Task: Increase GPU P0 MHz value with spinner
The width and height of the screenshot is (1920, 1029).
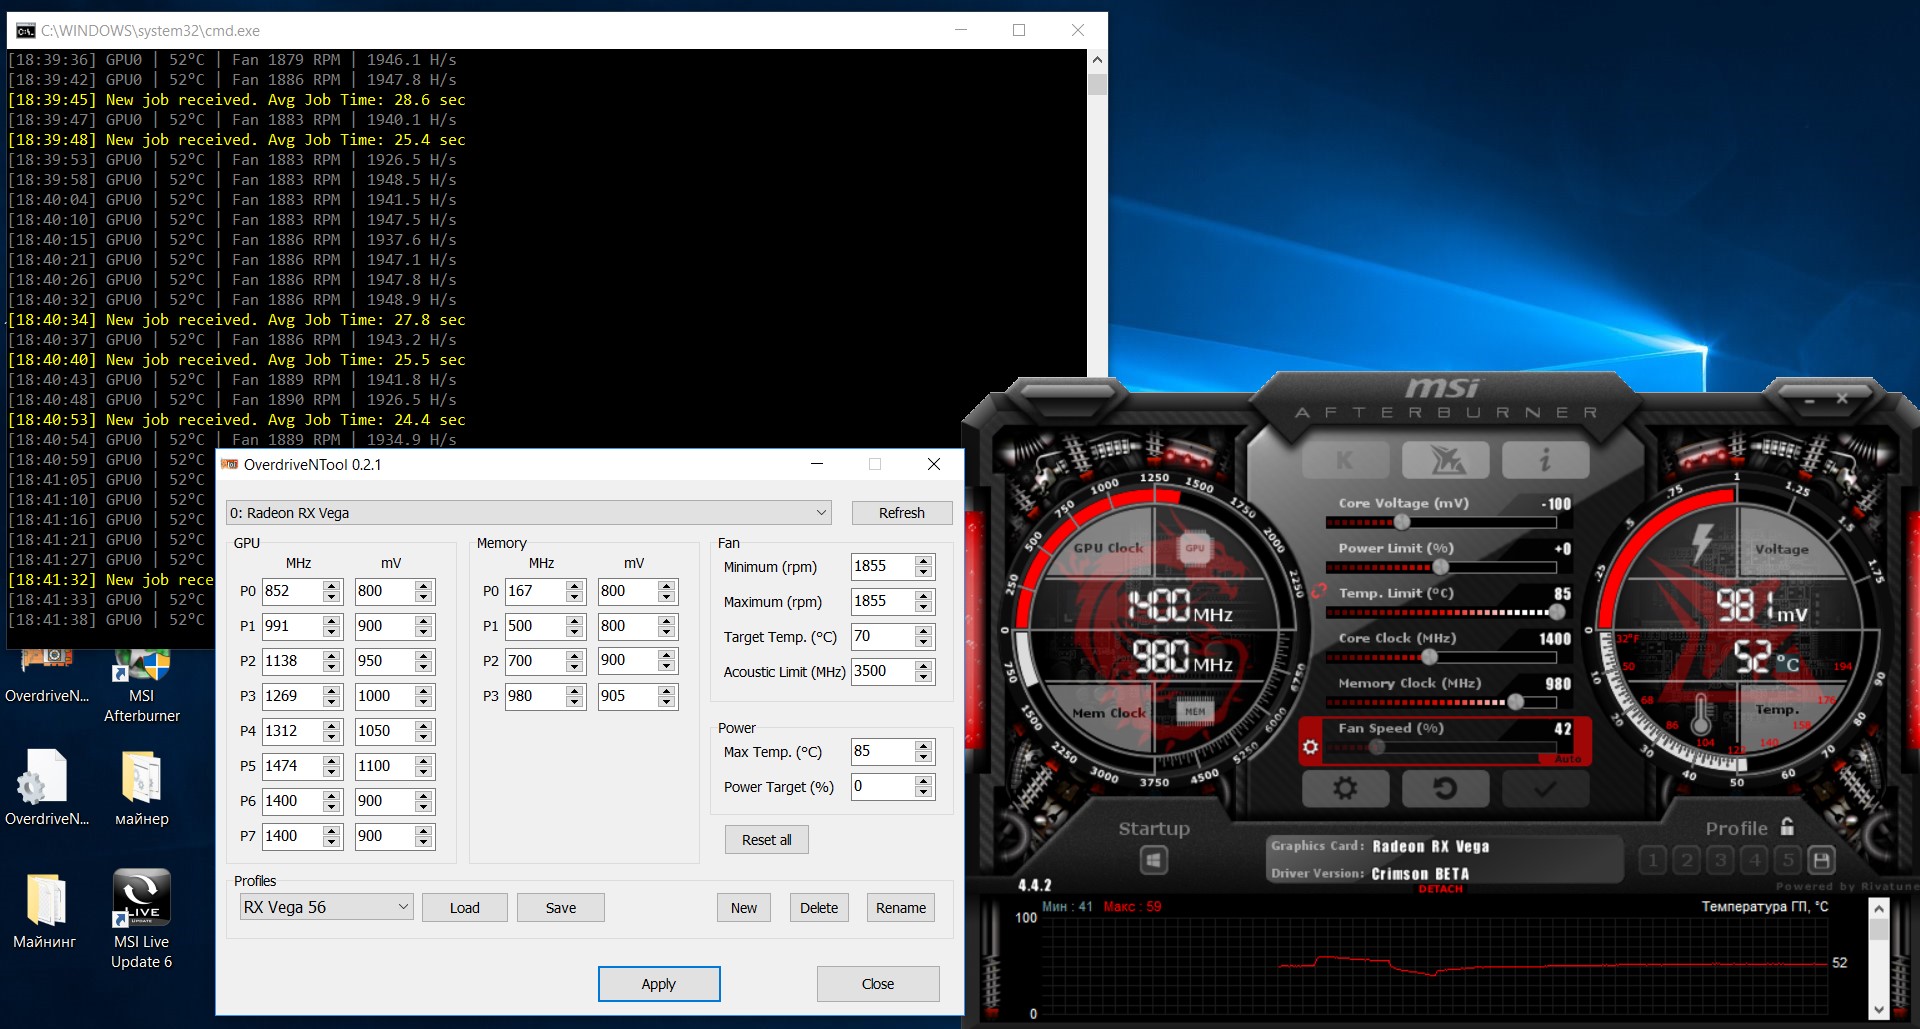Action: 331,585
